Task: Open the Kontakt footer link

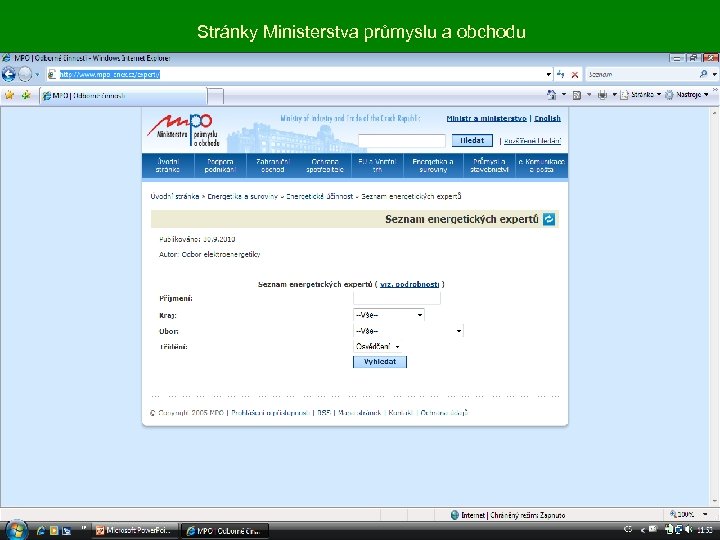Action: 401,413
